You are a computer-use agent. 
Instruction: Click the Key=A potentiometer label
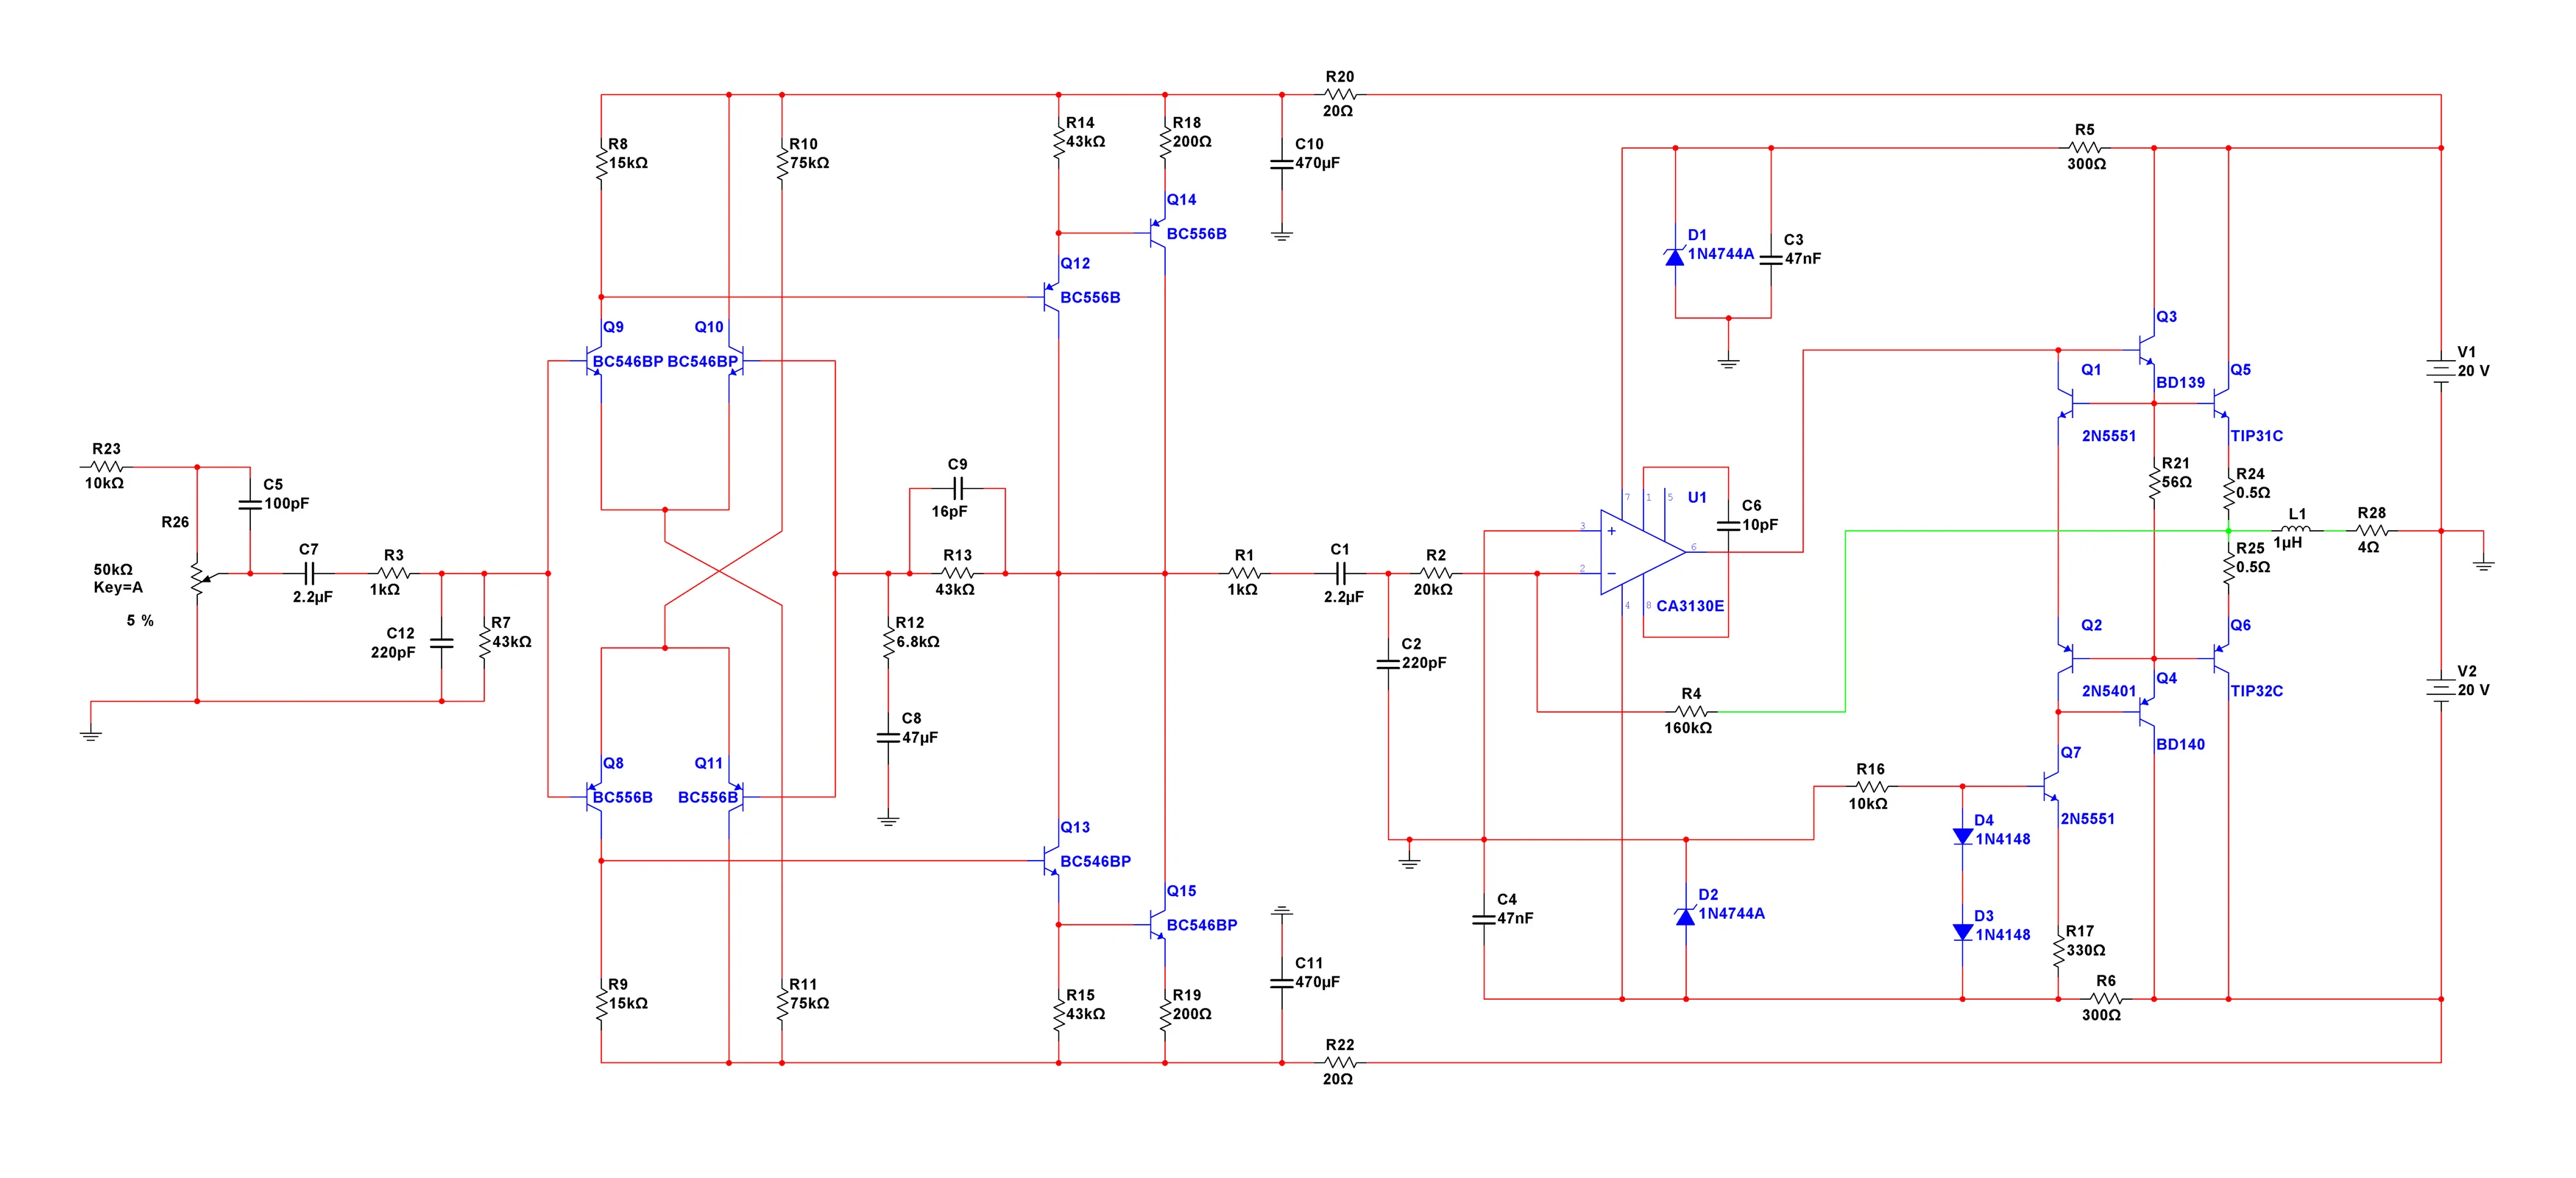click(118, 588)
